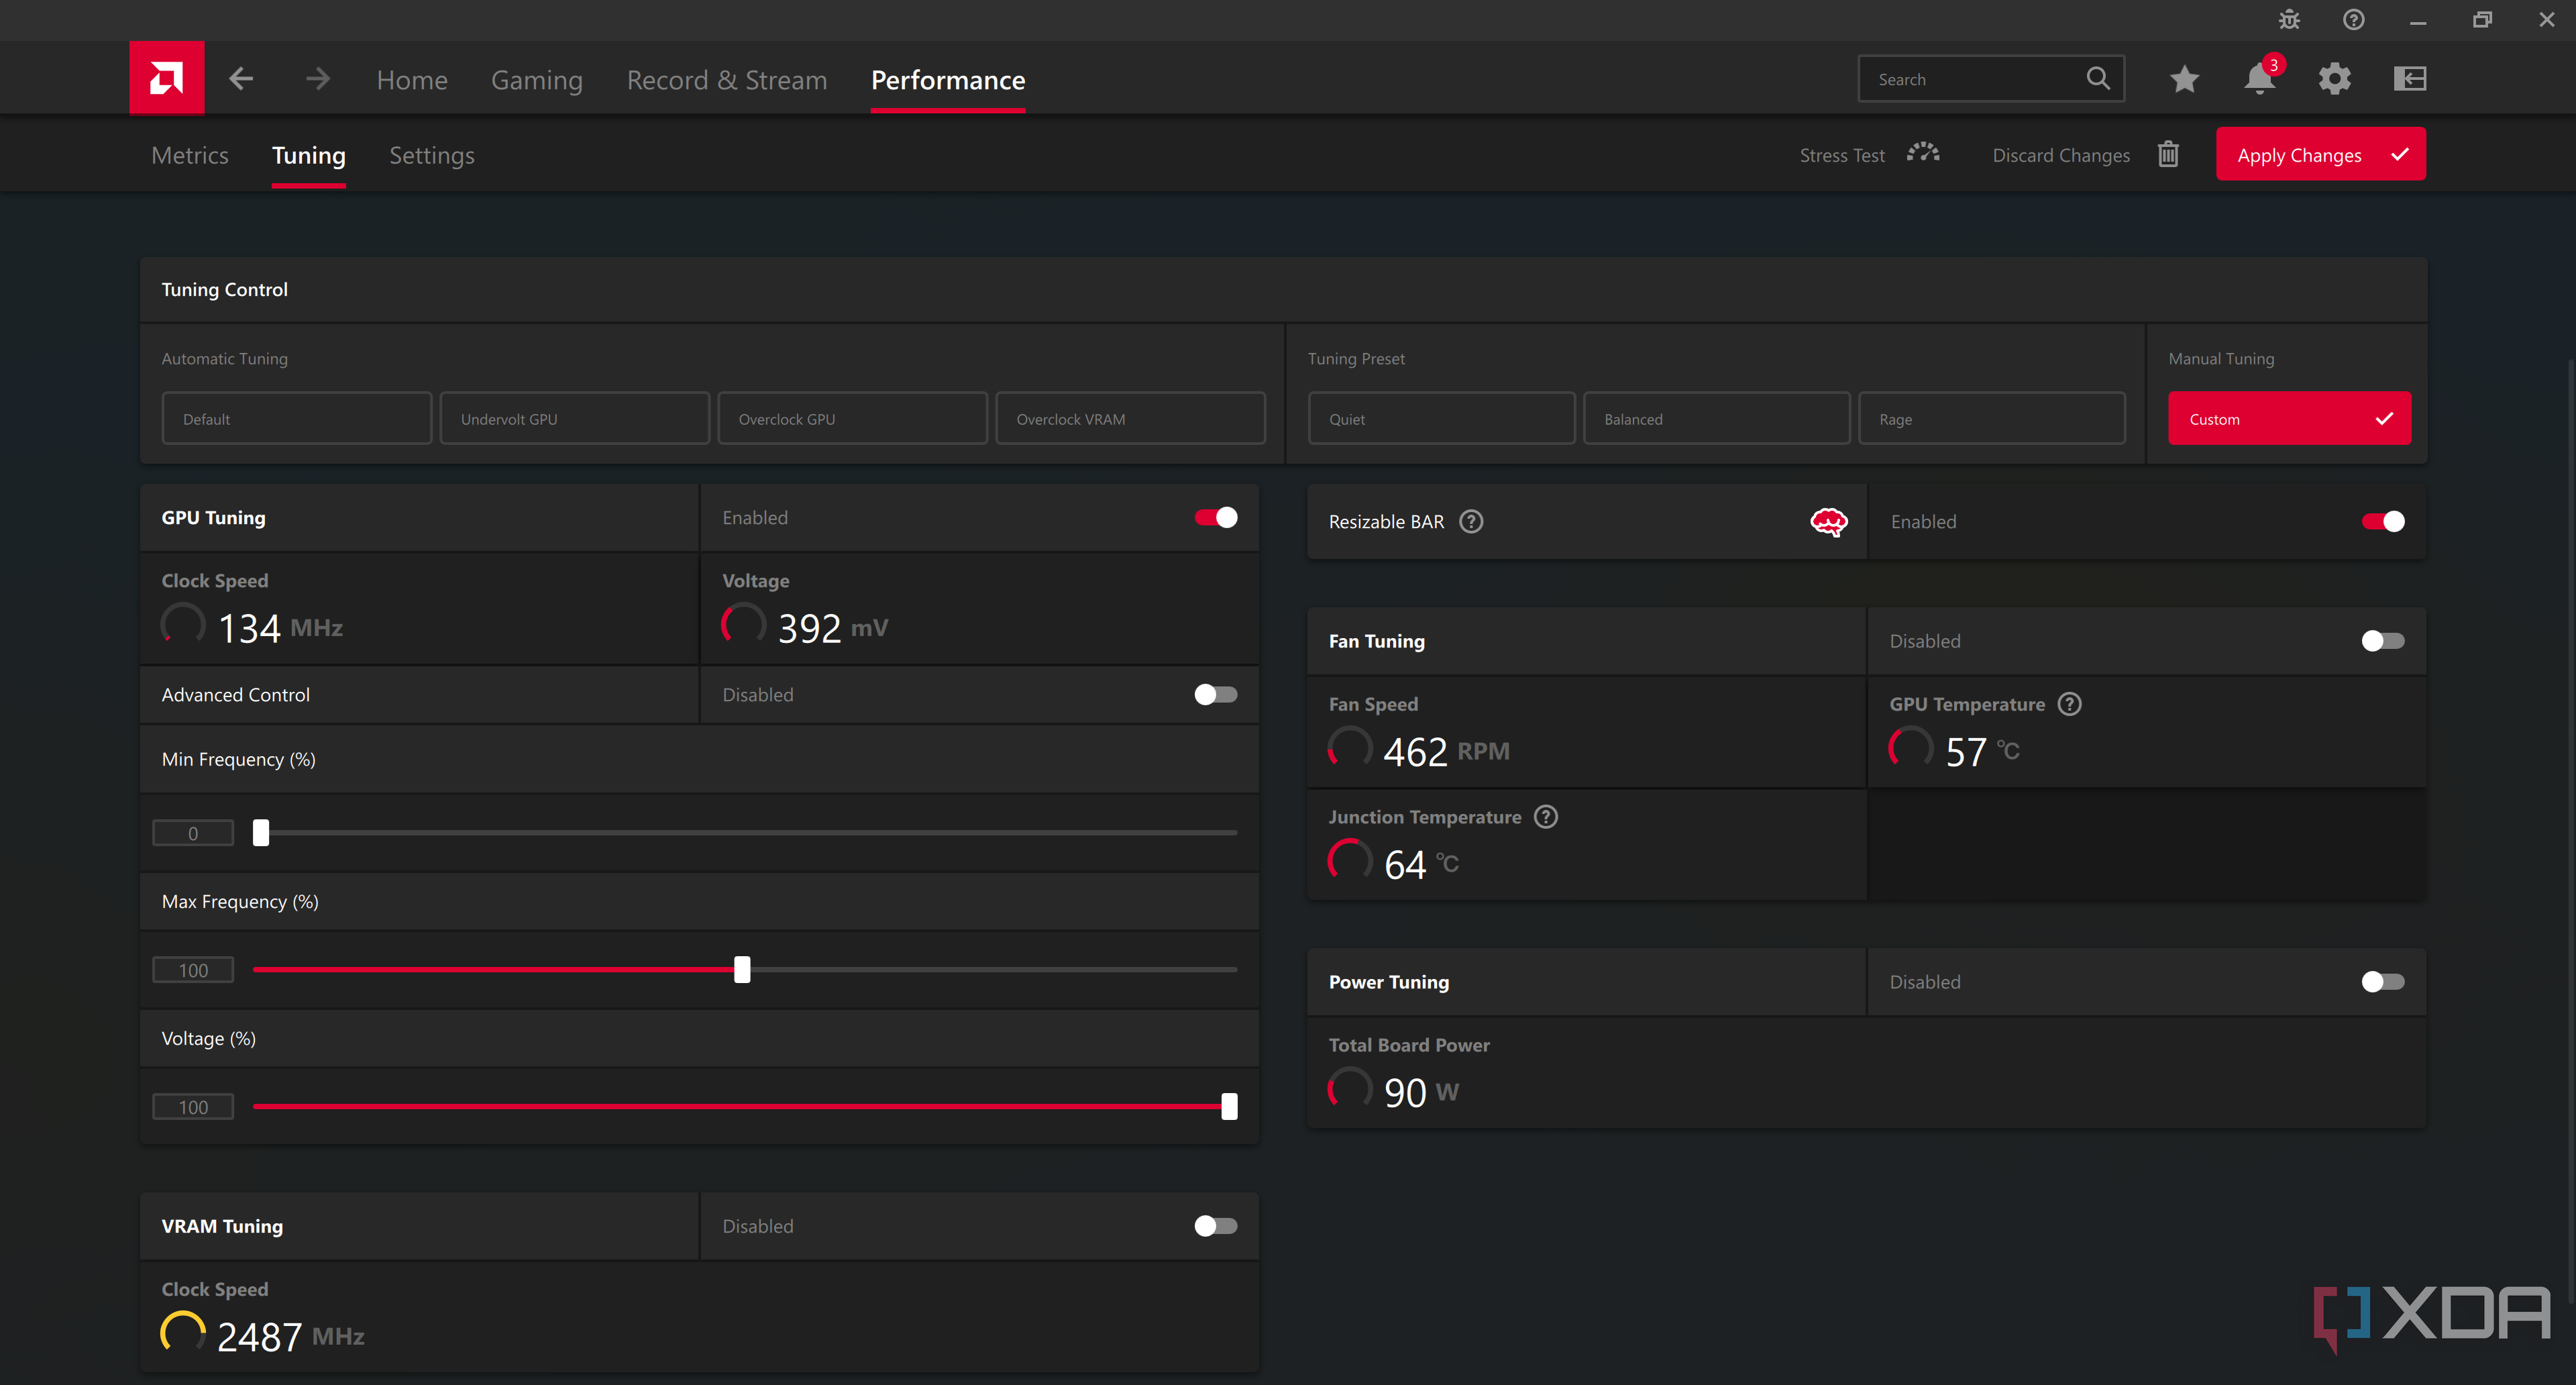Select the Default automatic tuning
This screenshot has width=2576, height=1385.
pyautogui.click(x=296, y=418)
